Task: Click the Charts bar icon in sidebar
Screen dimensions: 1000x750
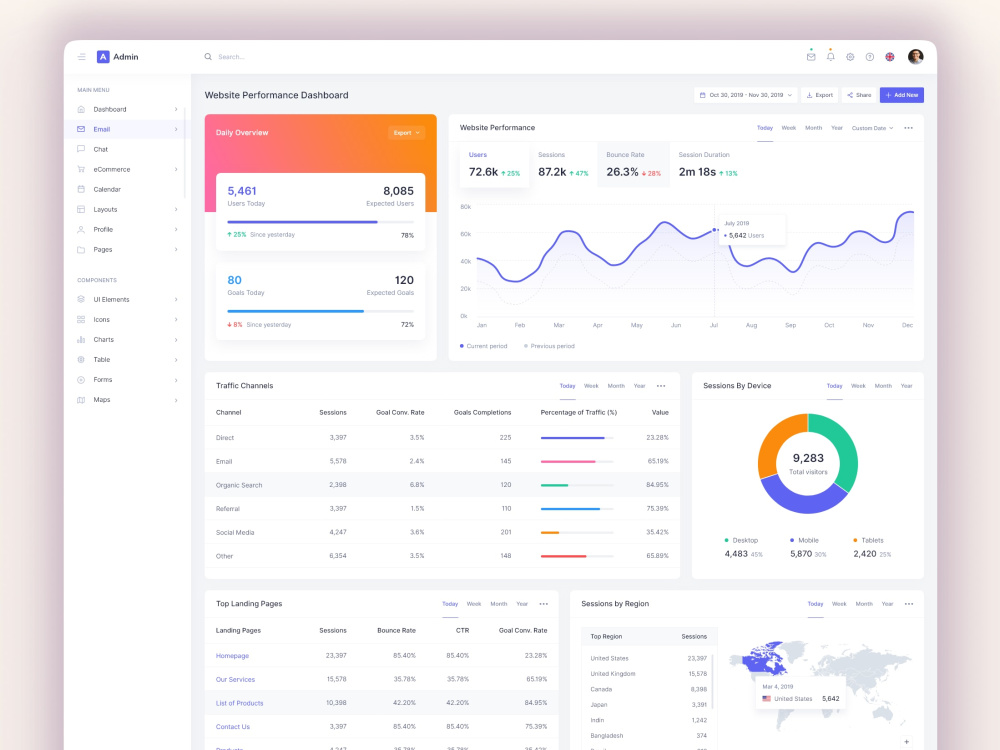Action: point(81,339)
